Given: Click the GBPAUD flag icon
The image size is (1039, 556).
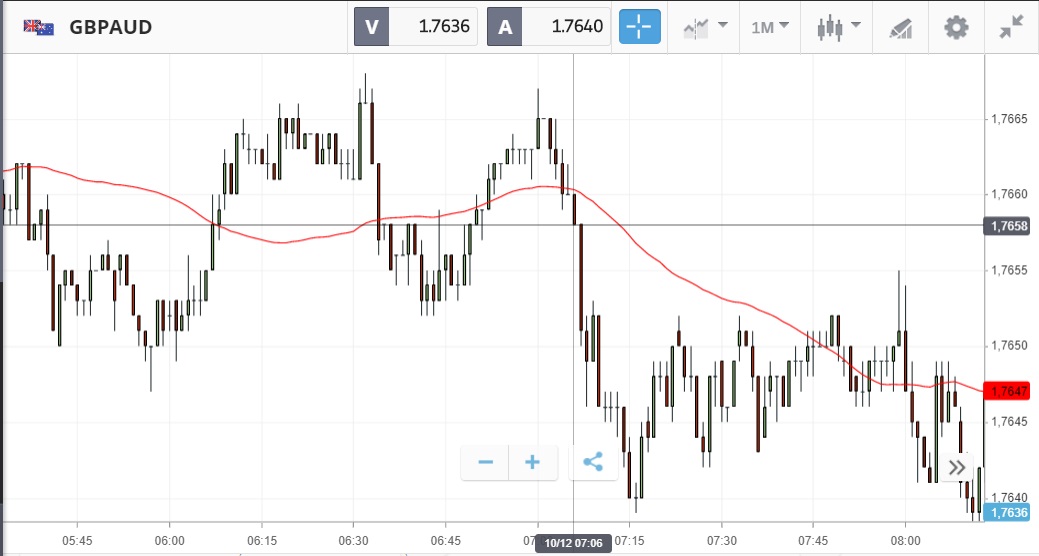Looking at the screenshot, I should click(x=39, y=27).
